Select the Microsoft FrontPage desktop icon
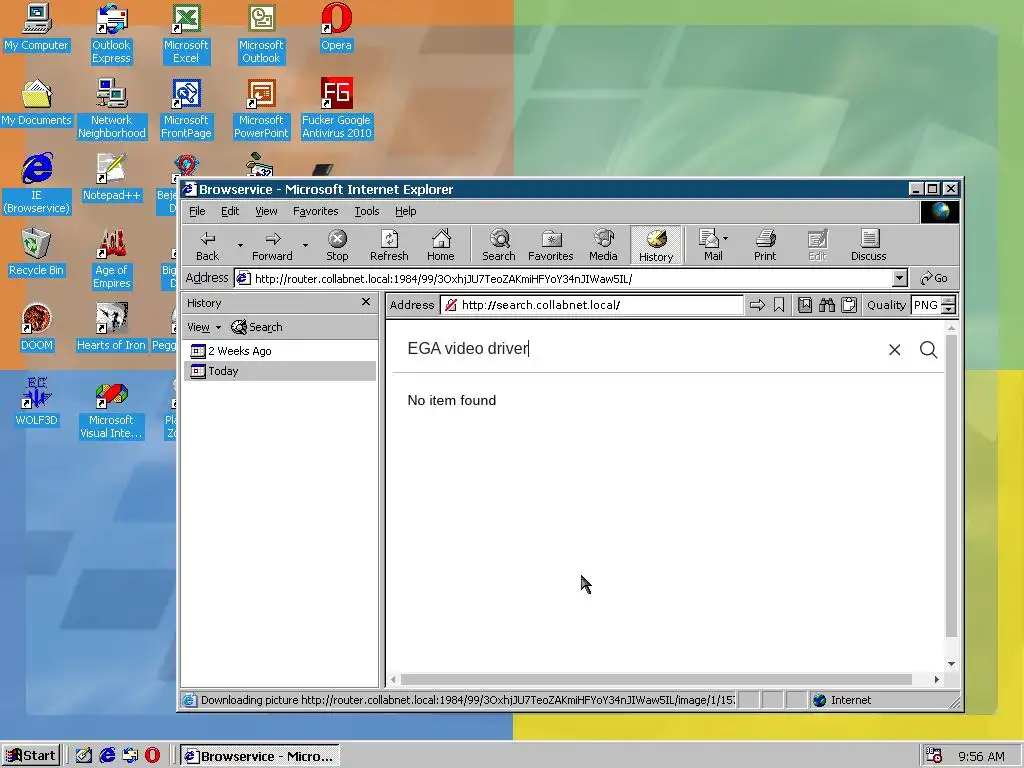Image resolution: width=1024 pixels, height=768 pixels. [x=186, y=109]
